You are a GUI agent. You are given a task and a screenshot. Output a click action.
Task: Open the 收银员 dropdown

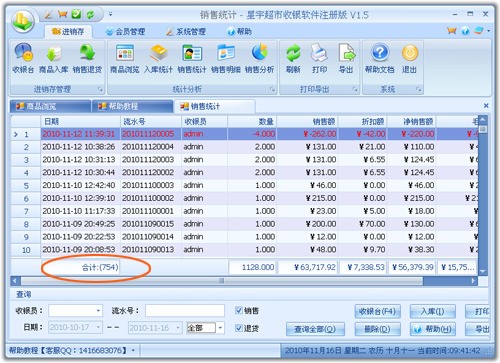98,311
